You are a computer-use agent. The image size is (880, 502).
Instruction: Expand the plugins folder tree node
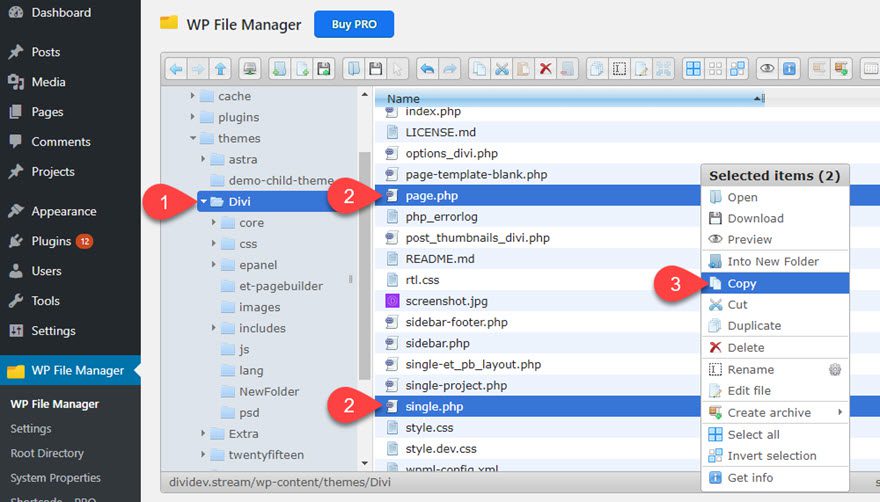point(192,117)
